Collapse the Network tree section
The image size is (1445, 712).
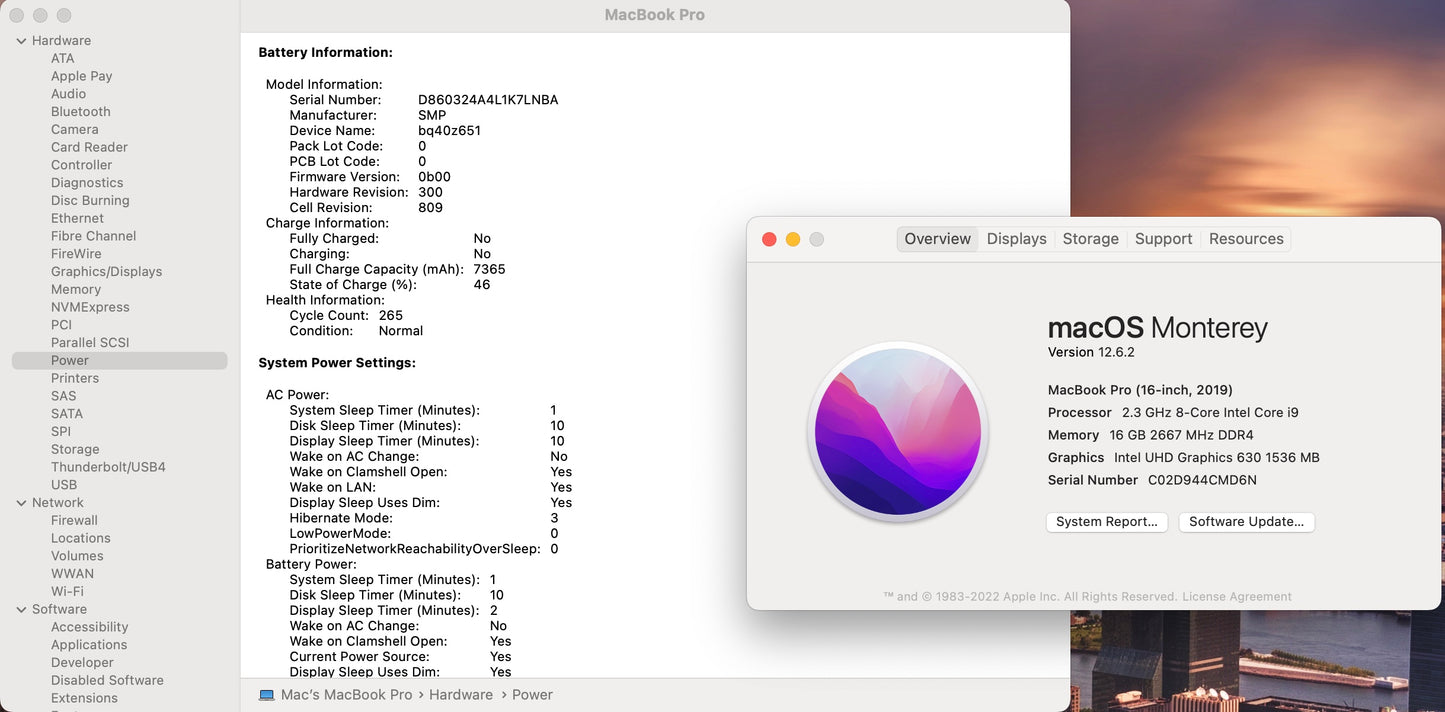click(21, 502)
